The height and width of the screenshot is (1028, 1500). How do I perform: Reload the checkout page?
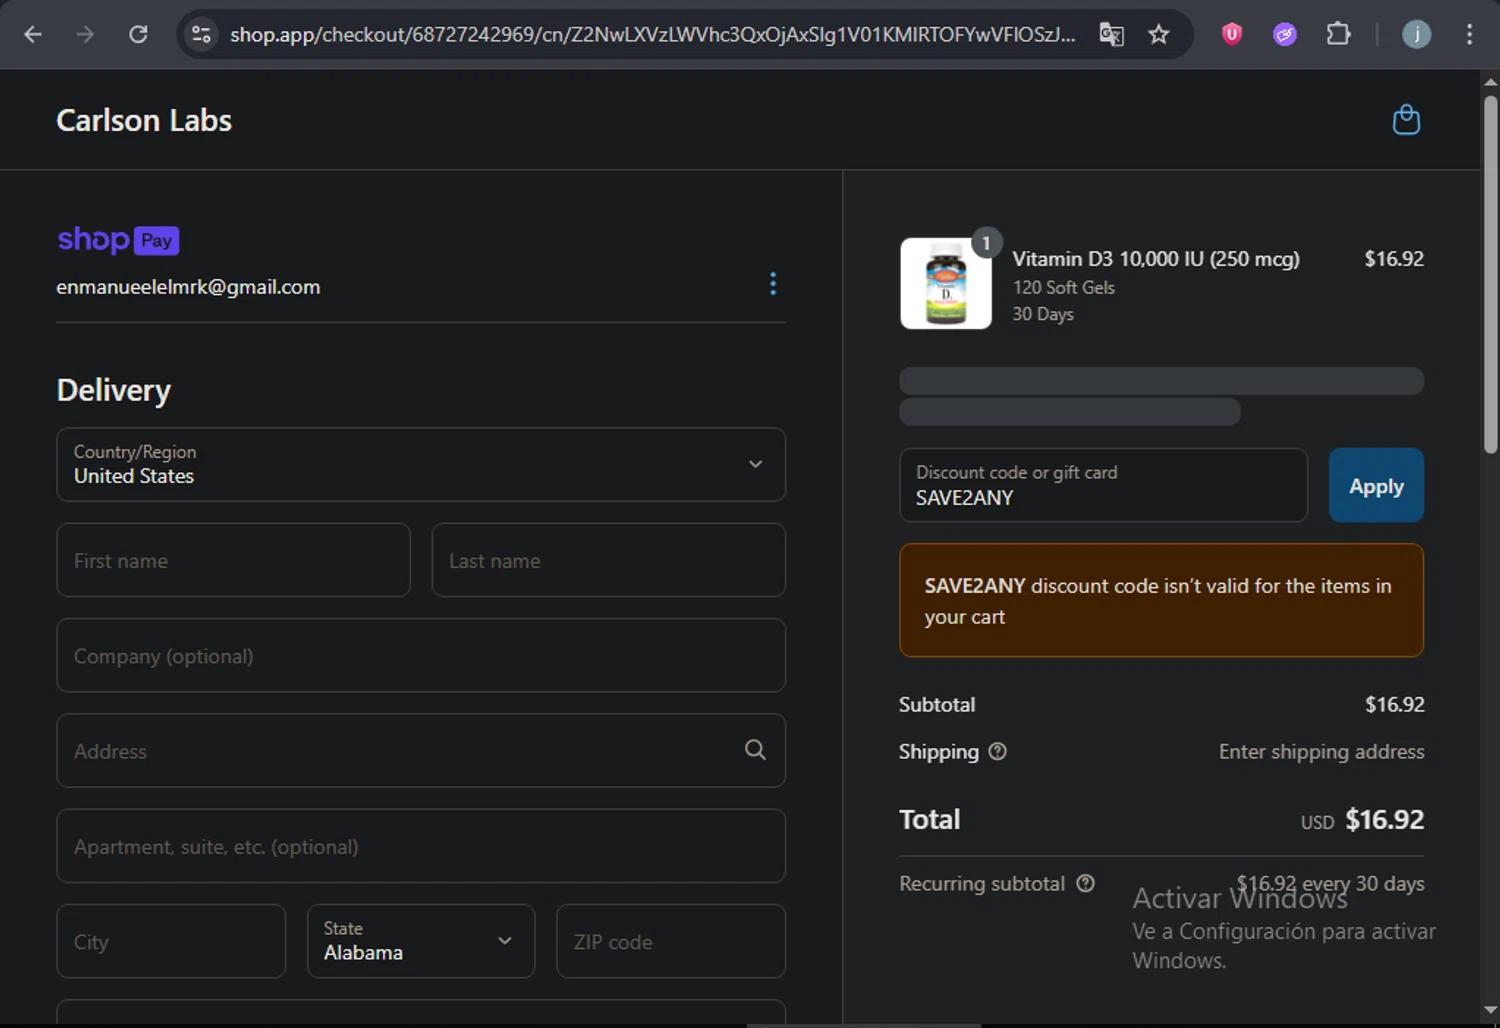139,35
